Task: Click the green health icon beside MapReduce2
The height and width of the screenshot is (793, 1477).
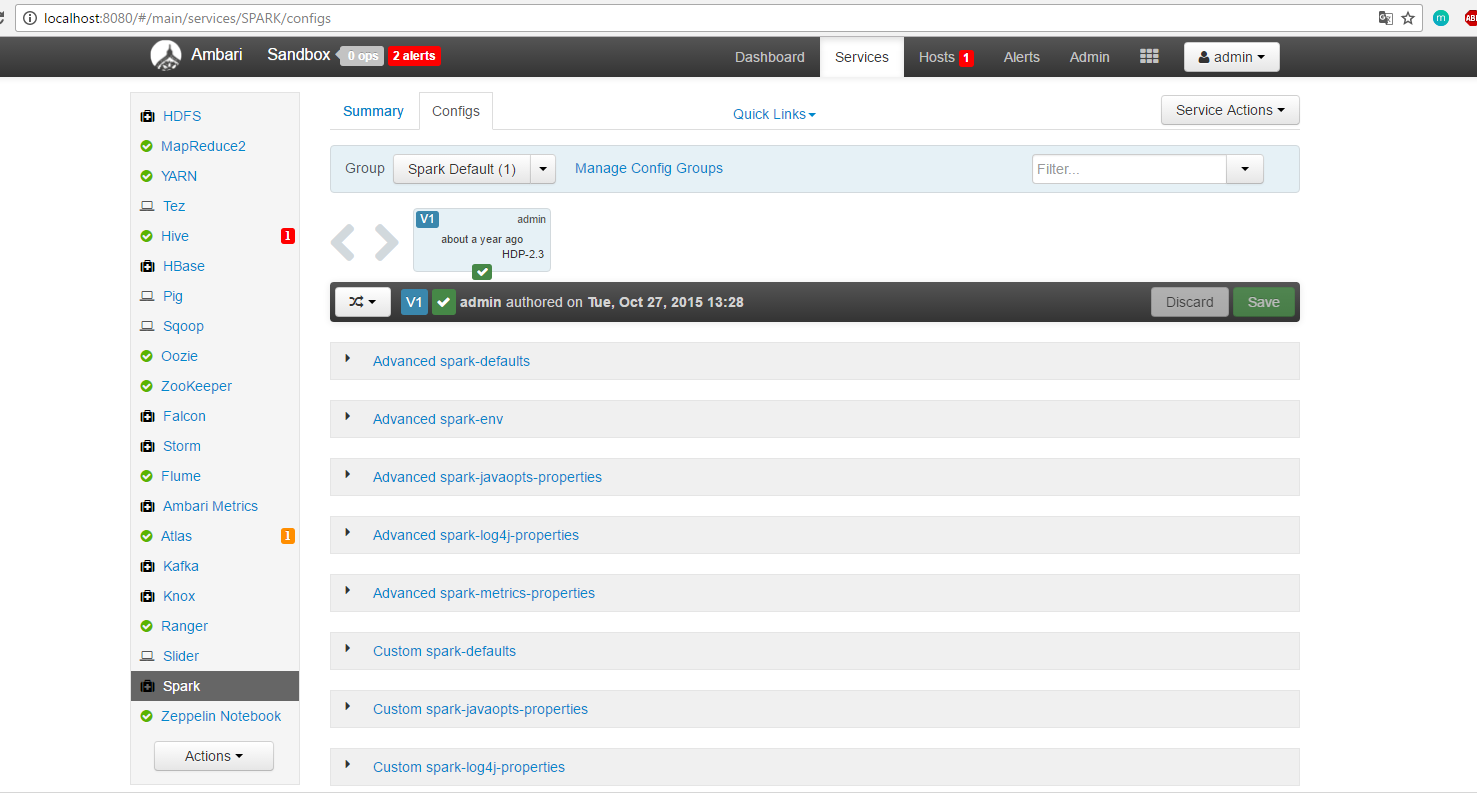Action: [145, 146]
